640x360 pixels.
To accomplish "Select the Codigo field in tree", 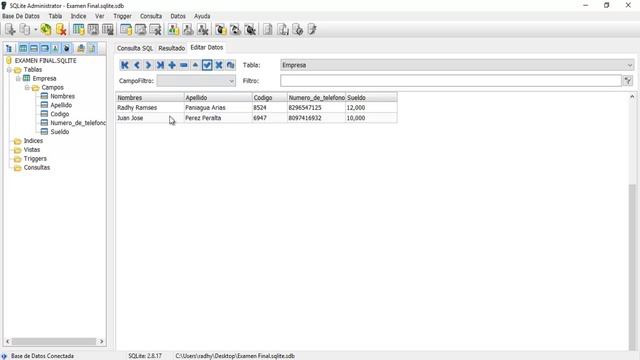I will click(x=60, y=114).
